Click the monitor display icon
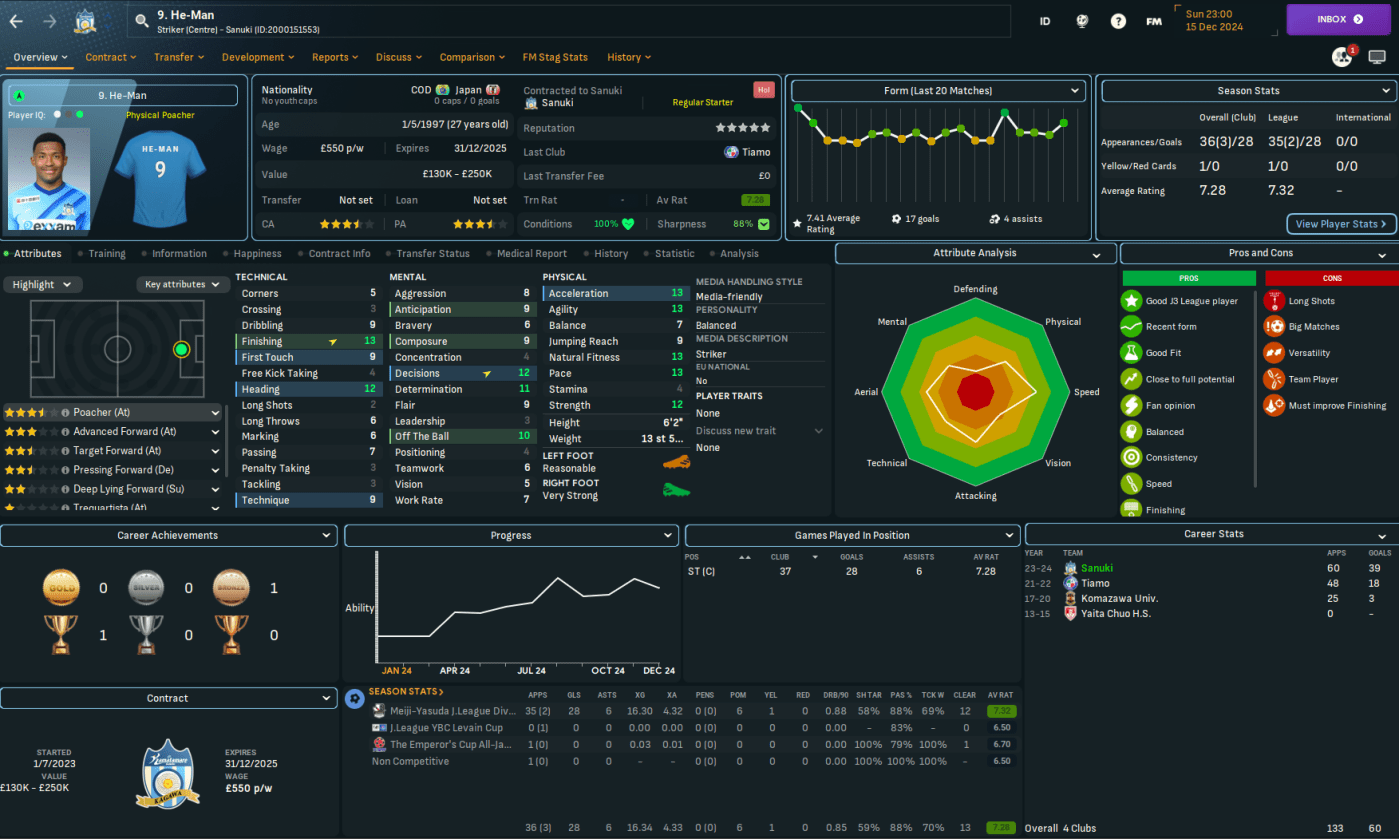This screenshot has width=1399, height=839. pos(1378,57)
